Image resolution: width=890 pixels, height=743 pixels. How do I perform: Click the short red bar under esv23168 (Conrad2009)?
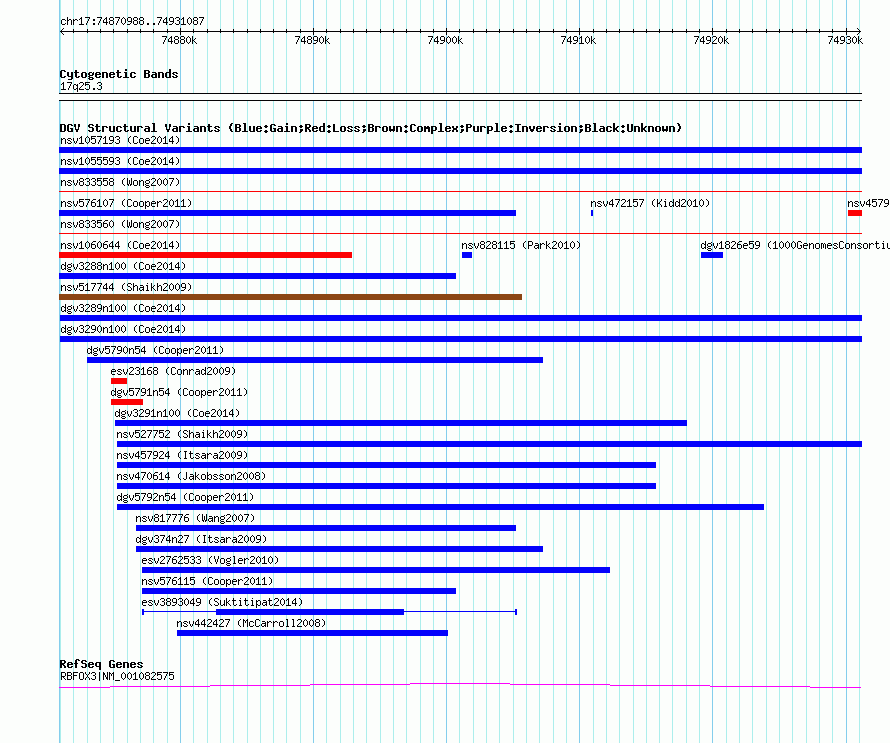tap(119, 381)
